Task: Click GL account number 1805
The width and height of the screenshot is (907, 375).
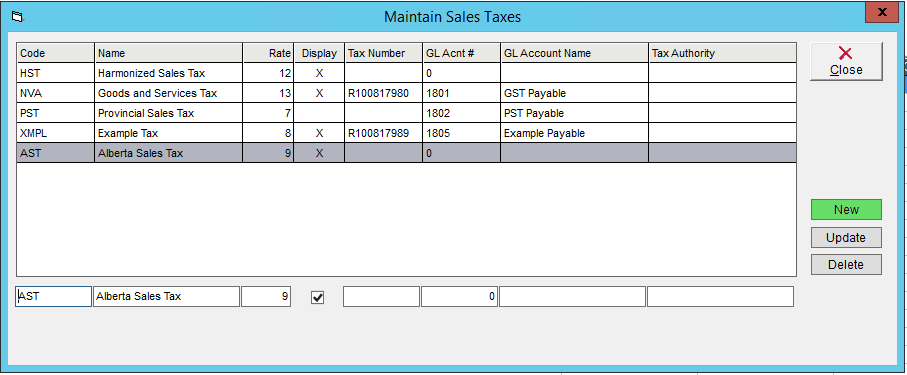Action: pyautogui.click(x=462, y=133)
